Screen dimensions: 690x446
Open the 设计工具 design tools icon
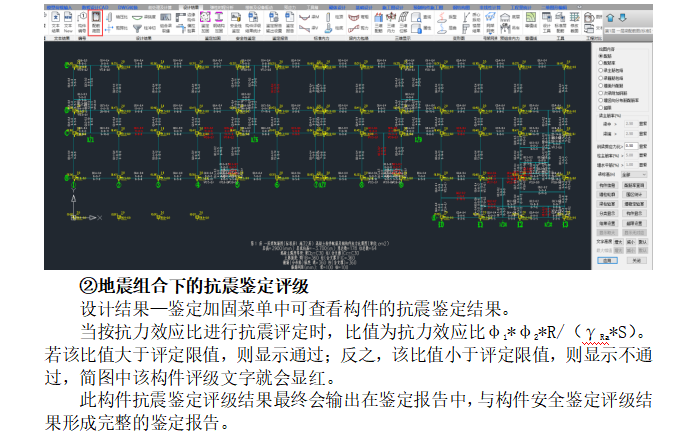tap(547, 22)
